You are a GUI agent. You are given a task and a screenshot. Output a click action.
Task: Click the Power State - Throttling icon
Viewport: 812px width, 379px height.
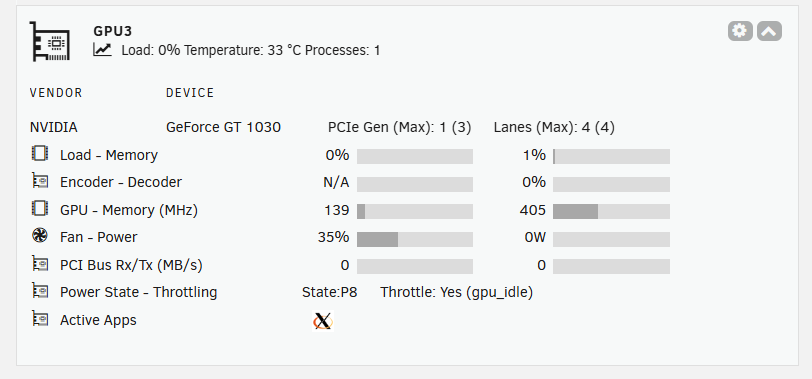(40, 290)
